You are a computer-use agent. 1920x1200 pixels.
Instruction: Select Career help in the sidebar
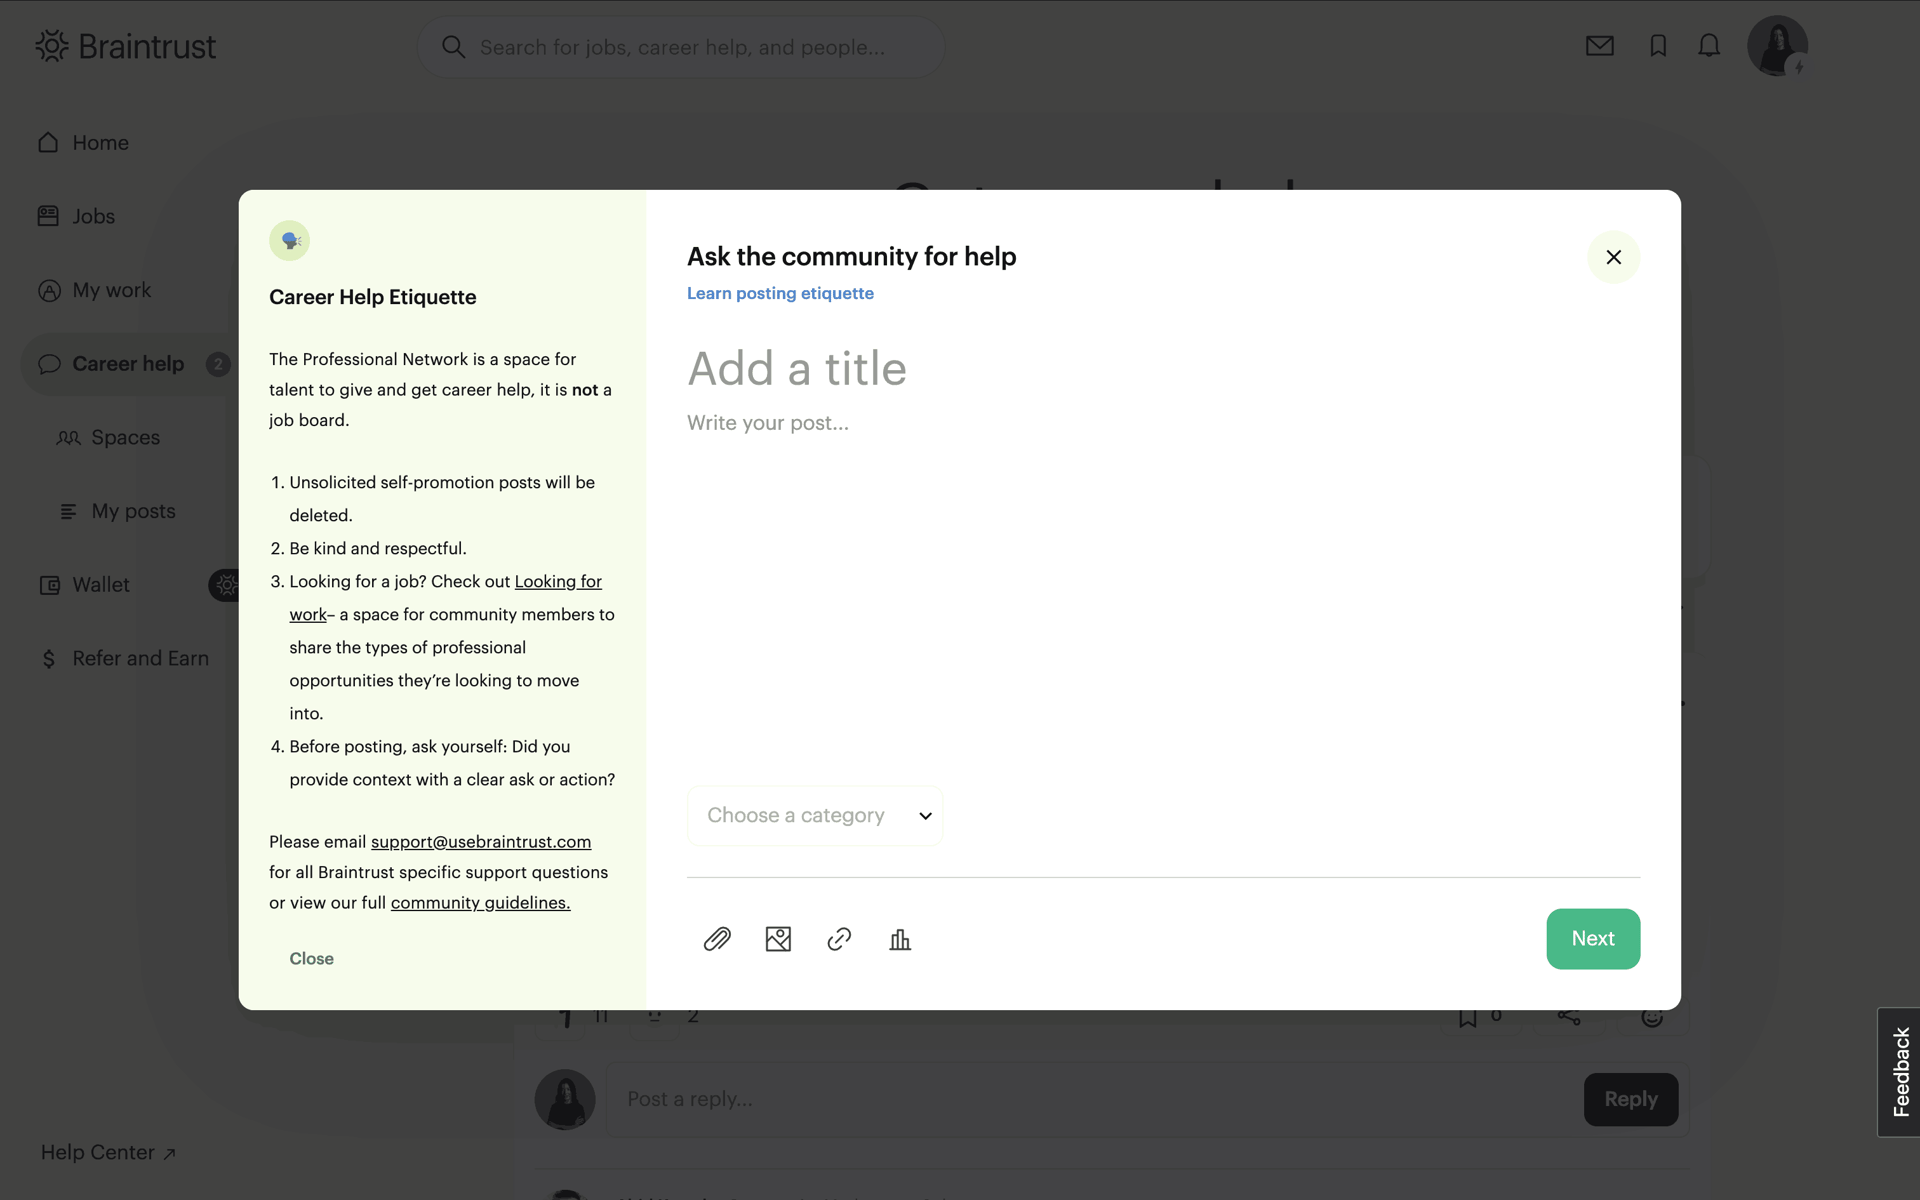[x=128, y=364]
